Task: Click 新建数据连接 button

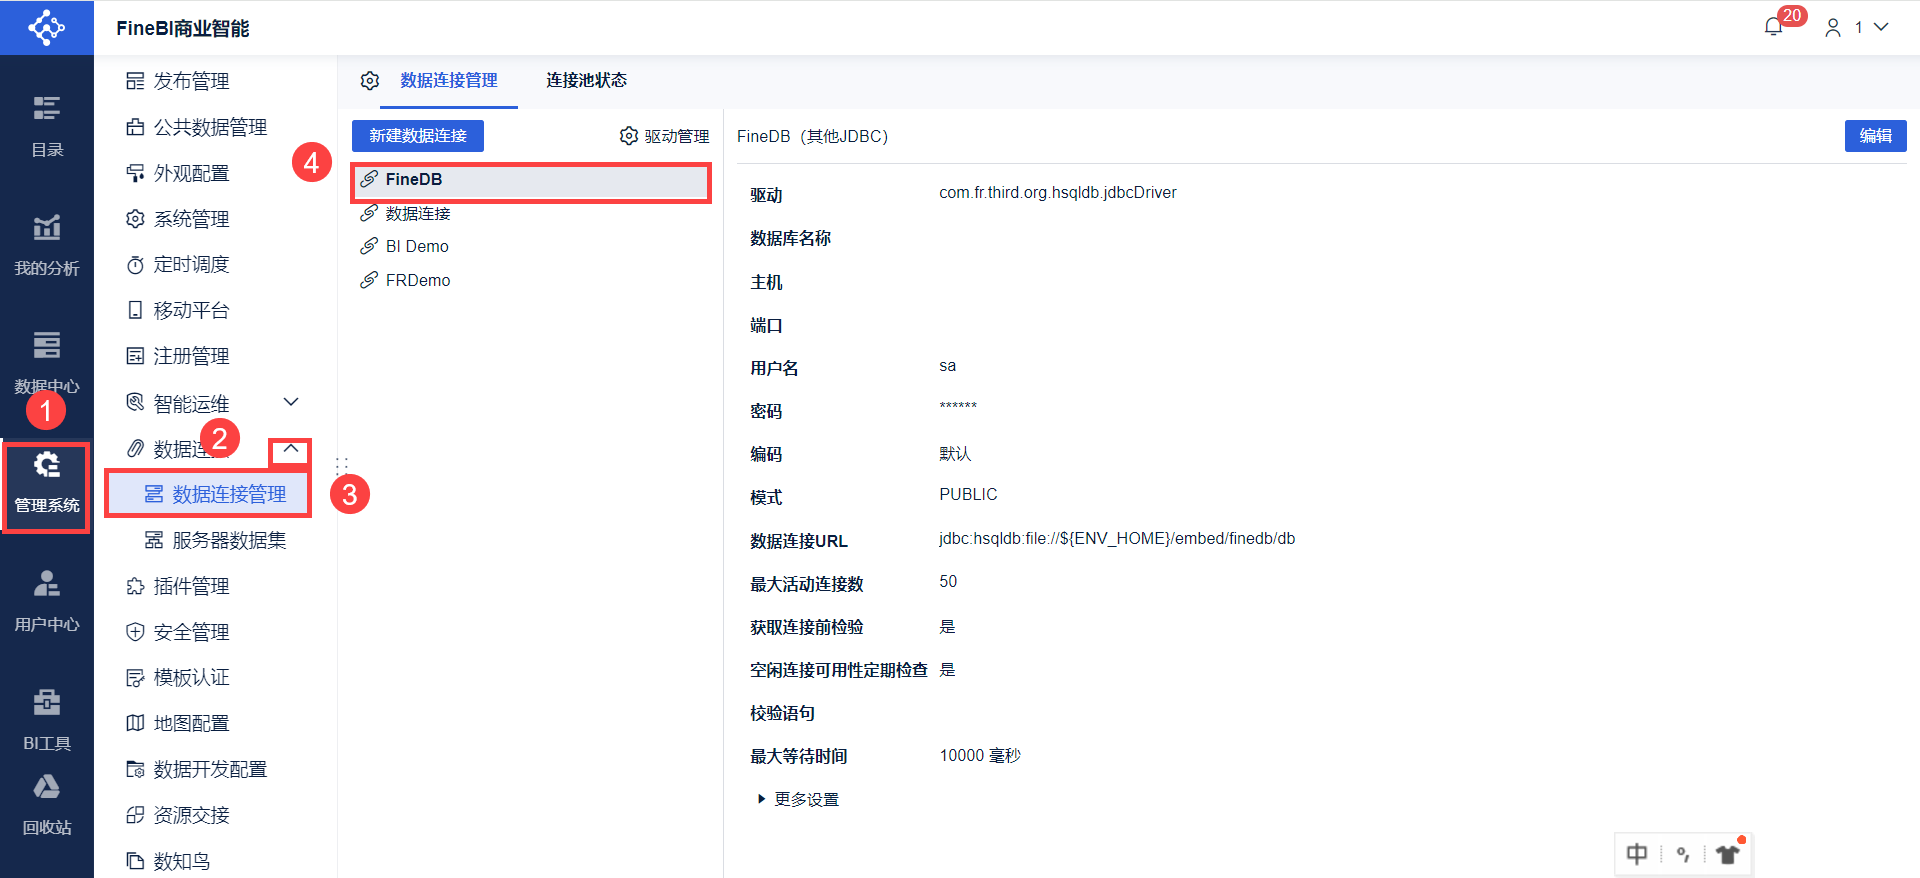Action: click(418, 136)
